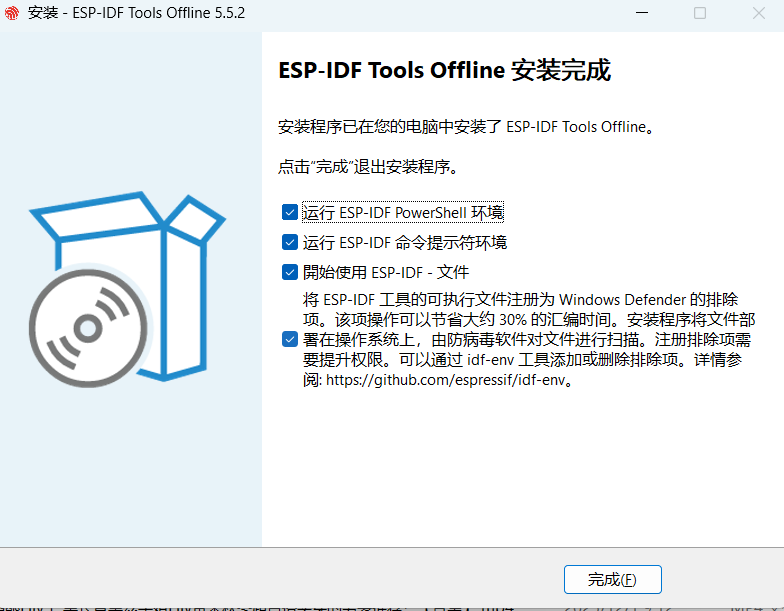784x611 pixels.
Task: Click the text 安装程序已在您的电脑中安装了 ESP-IDF Tools Offline
Action: [x=466, y=127]
